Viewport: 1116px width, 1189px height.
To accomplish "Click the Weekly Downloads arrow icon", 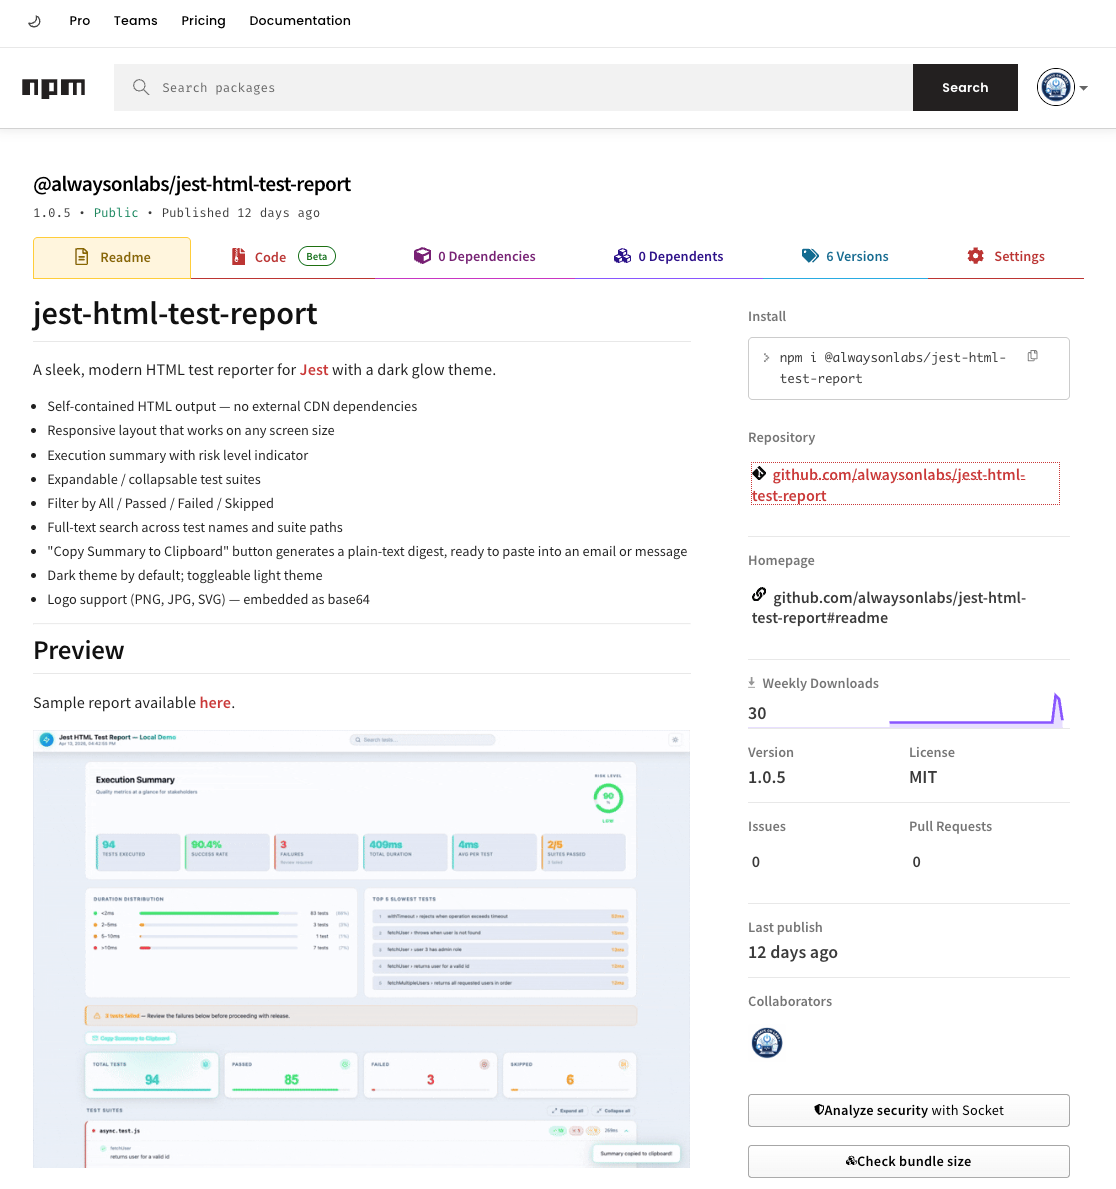I will click(x=752, y=682).
